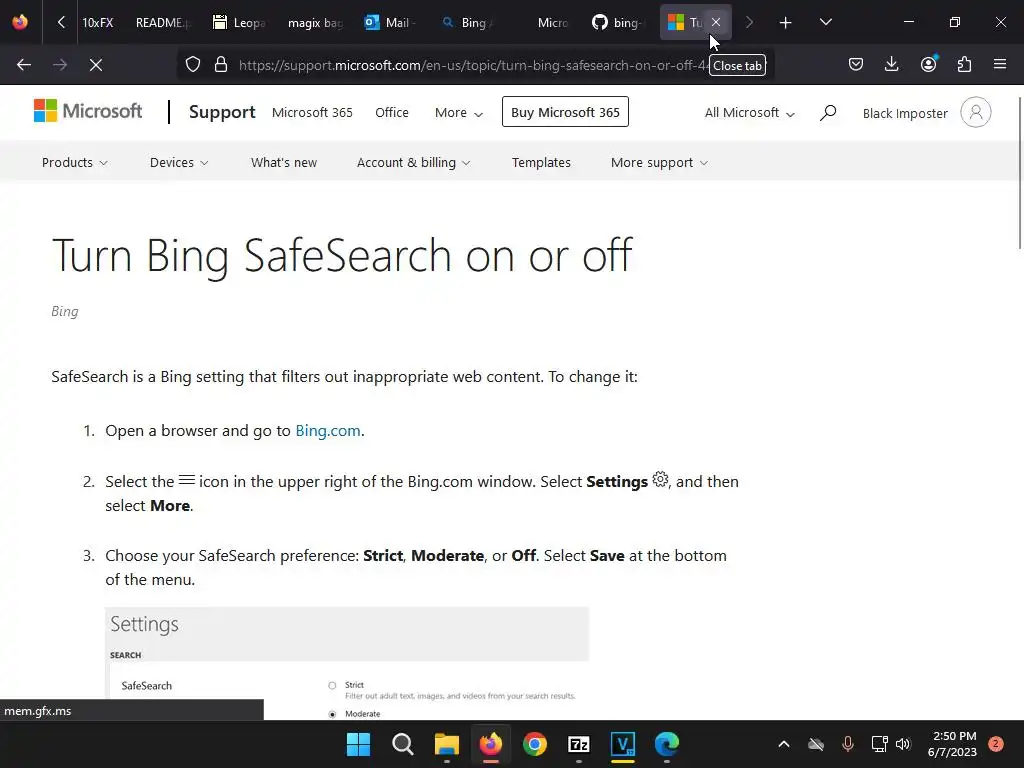The height and width of the screenshot is (768, 1024).
Task: Open the Microsoft 365 link
Action: pyautogui.click(x=312, y=112)
